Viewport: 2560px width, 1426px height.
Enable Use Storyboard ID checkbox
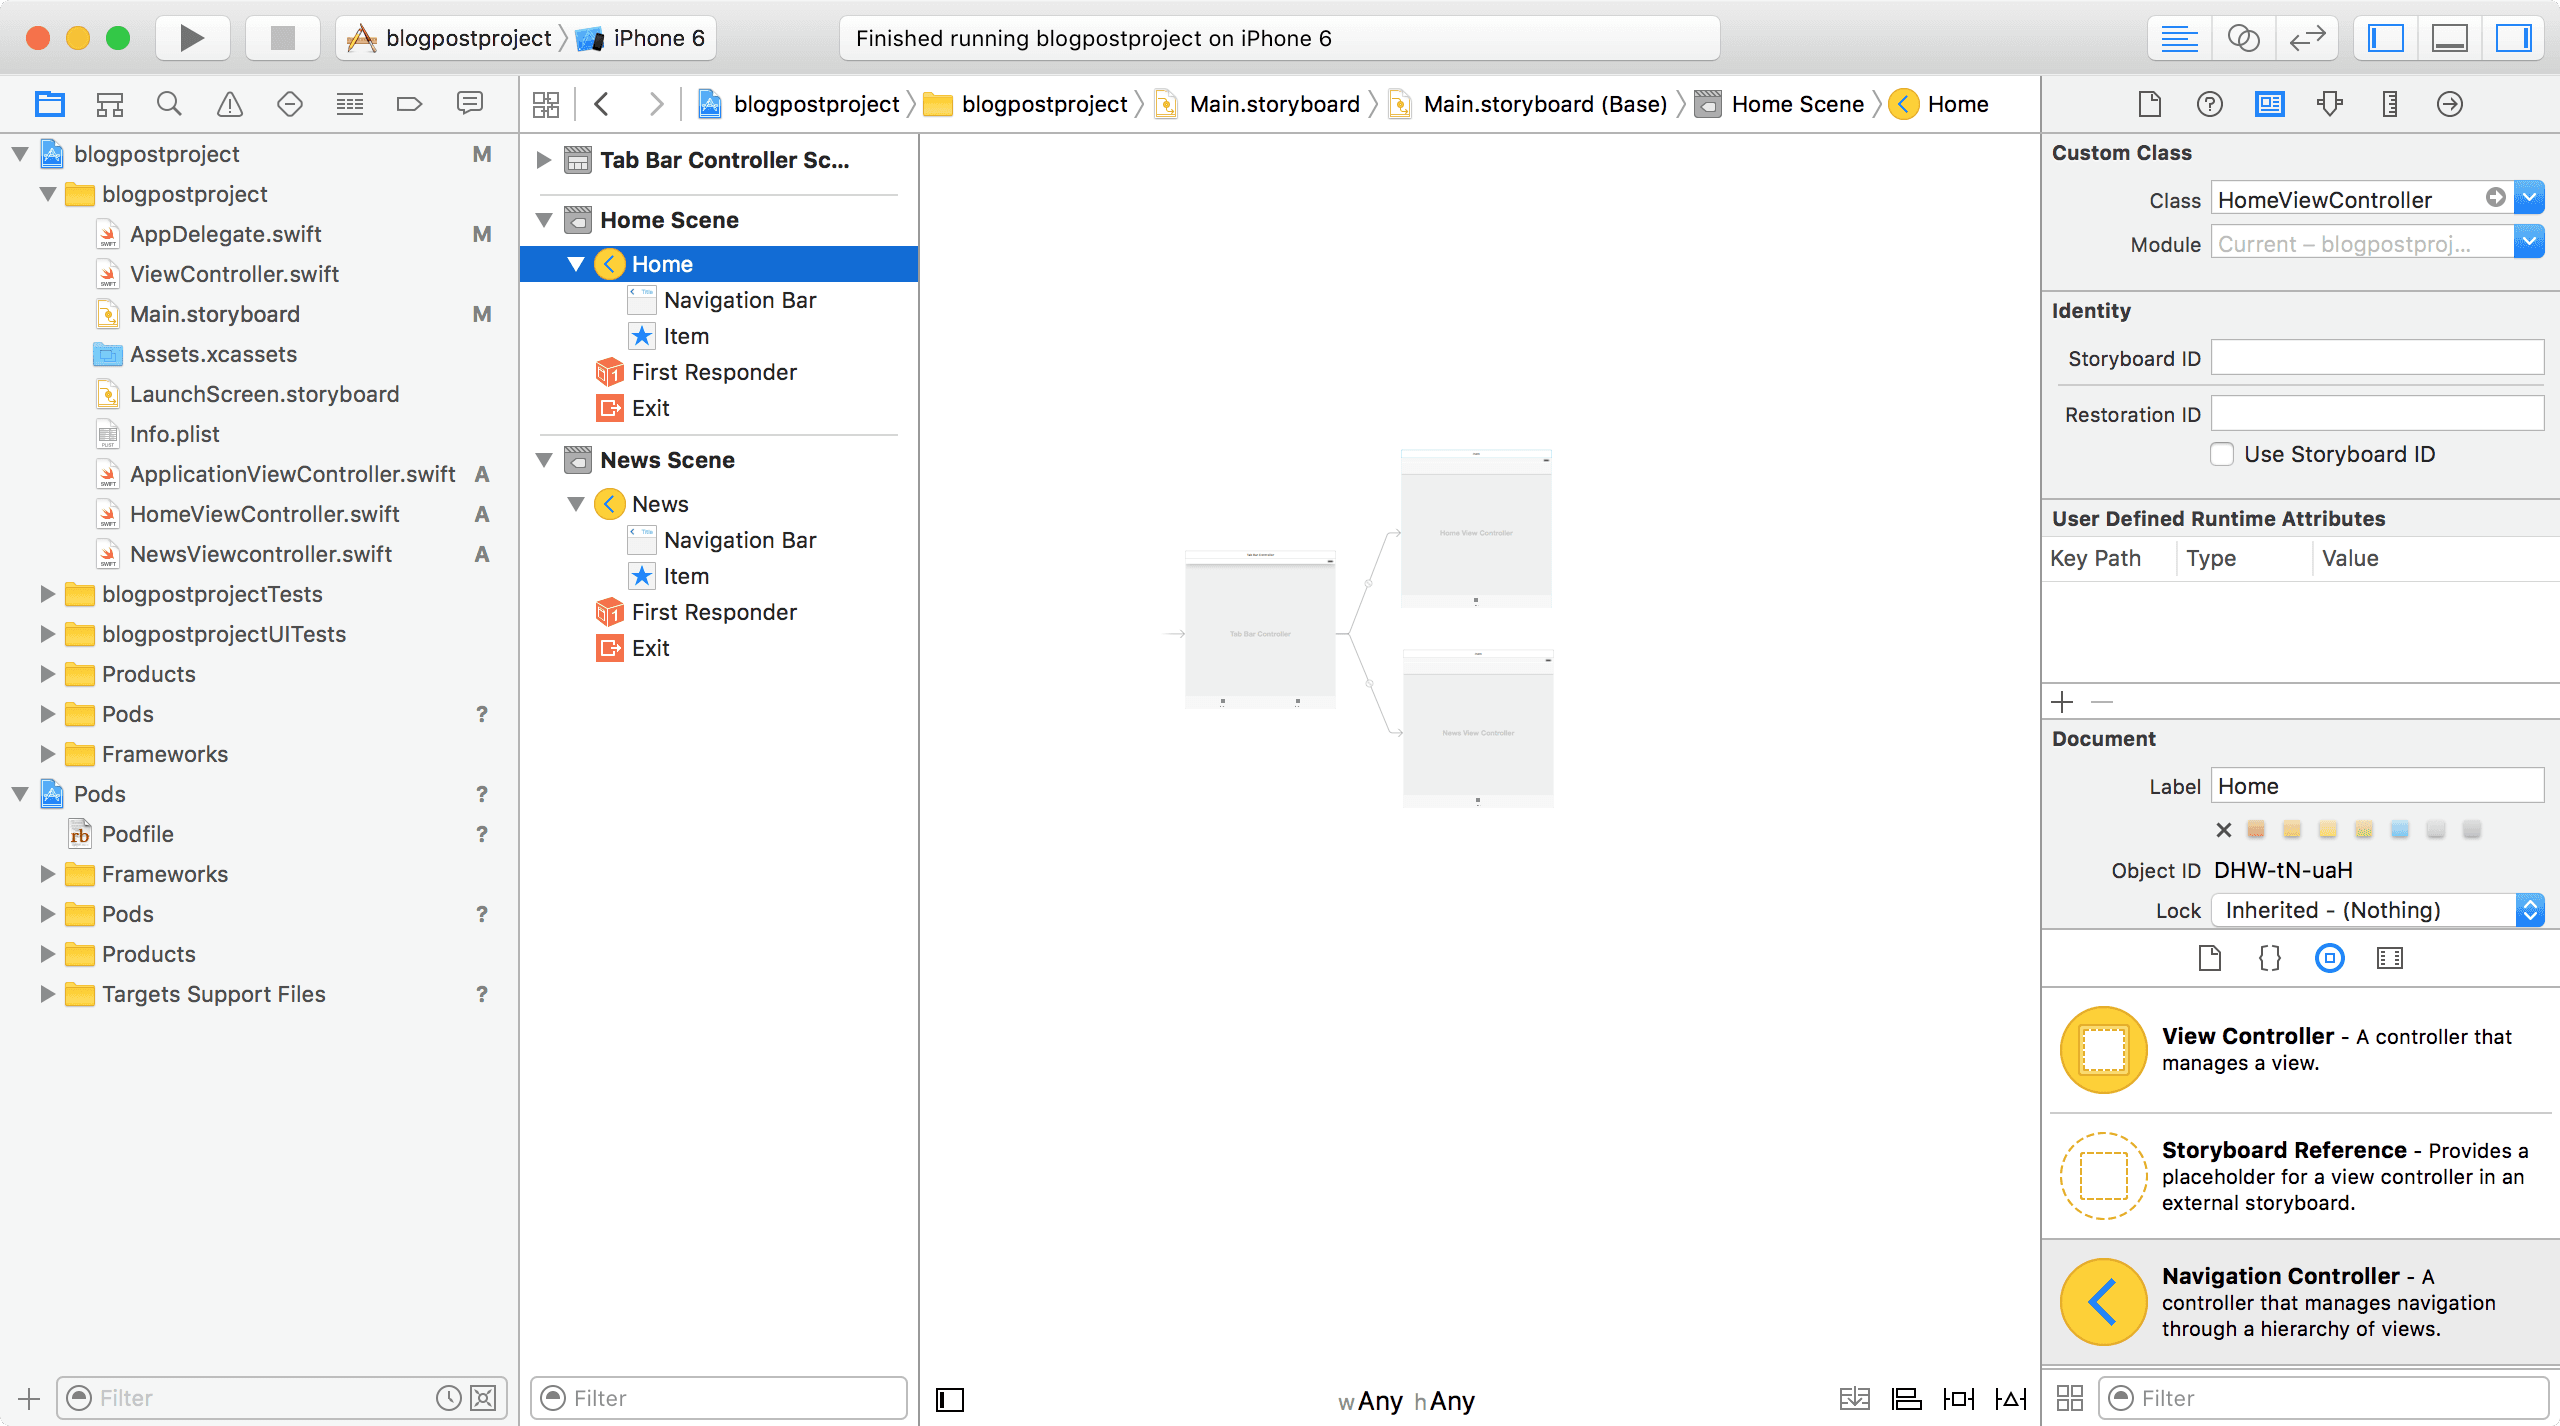pyautogui.click(x=2222, y=455)
